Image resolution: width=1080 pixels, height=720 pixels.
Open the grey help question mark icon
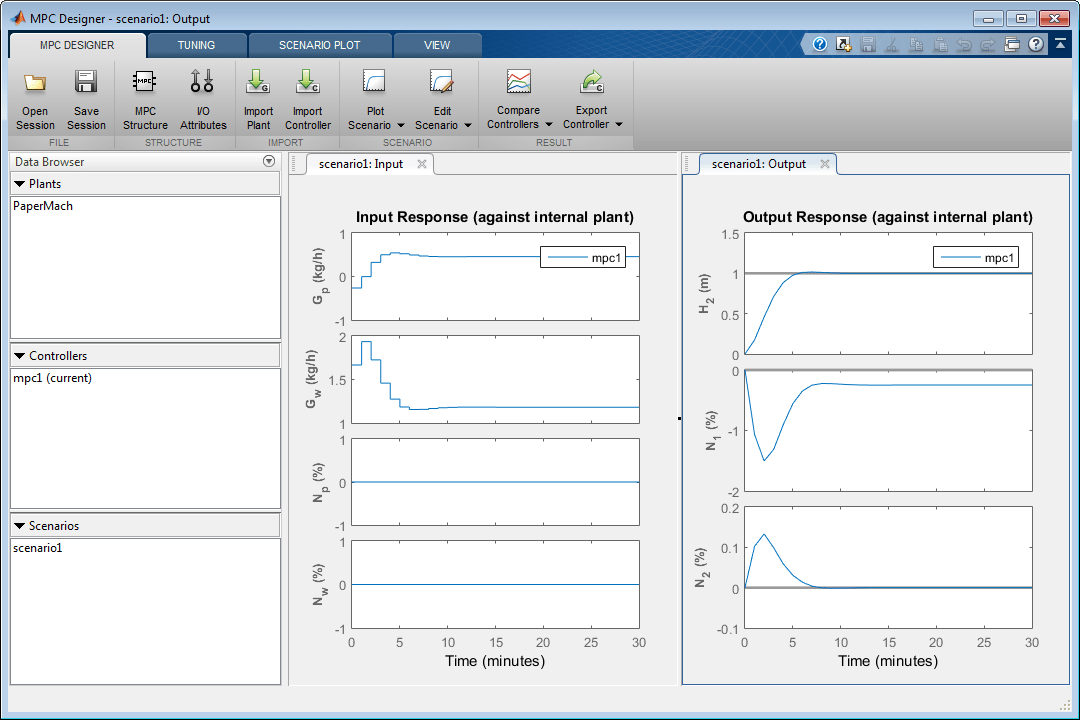(x=1036, y=45)
